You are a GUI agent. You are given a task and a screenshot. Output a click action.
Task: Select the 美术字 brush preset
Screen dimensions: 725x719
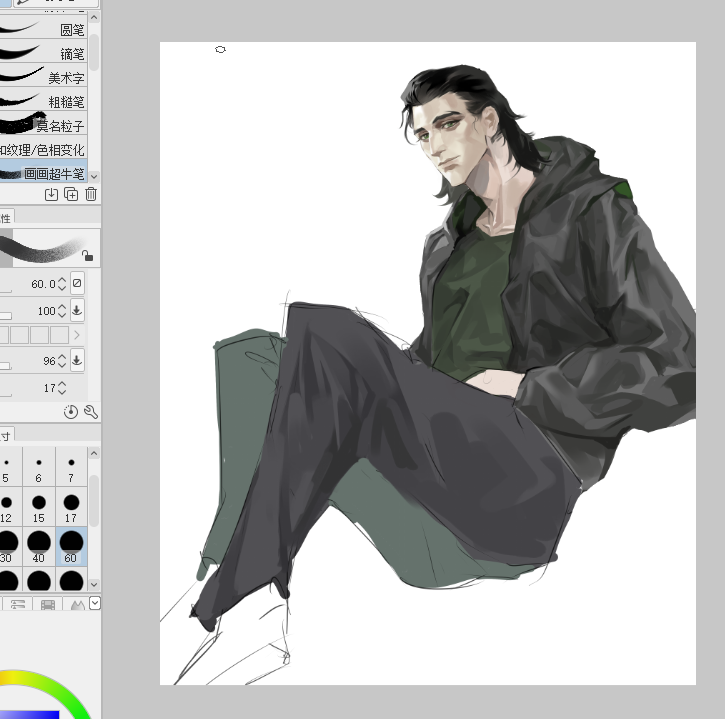43,77
